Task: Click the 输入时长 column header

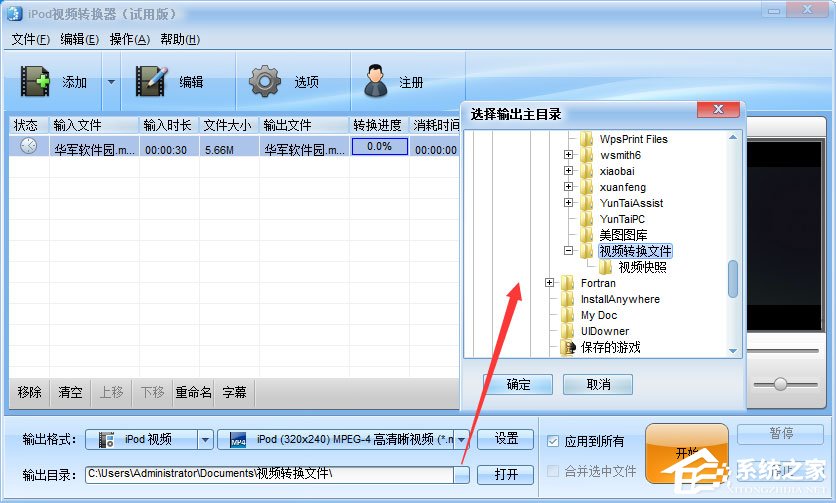Action: 167,125
